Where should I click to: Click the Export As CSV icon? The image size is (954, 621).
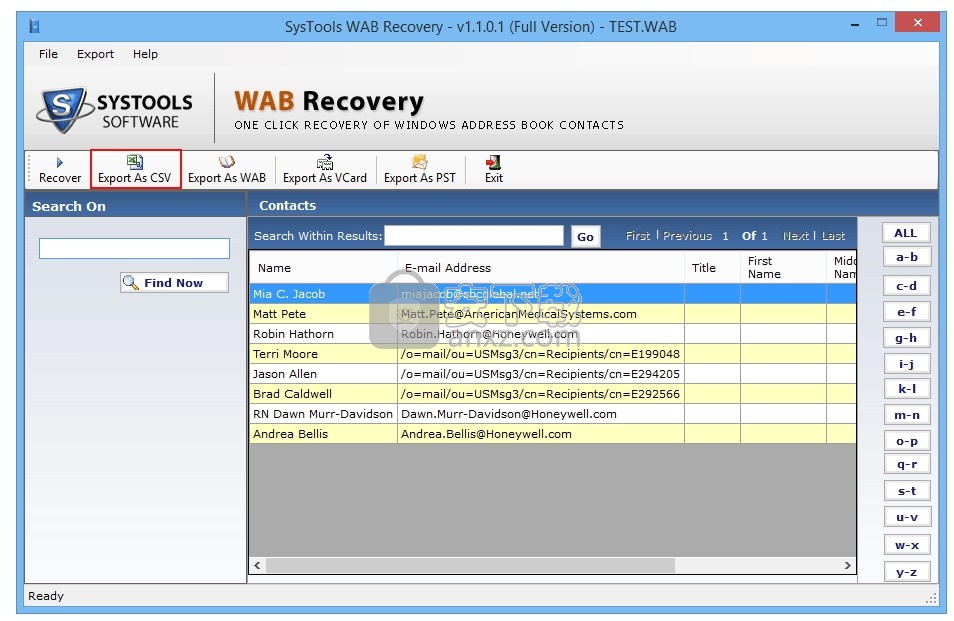pyautogui.click(x=134, y=161)
